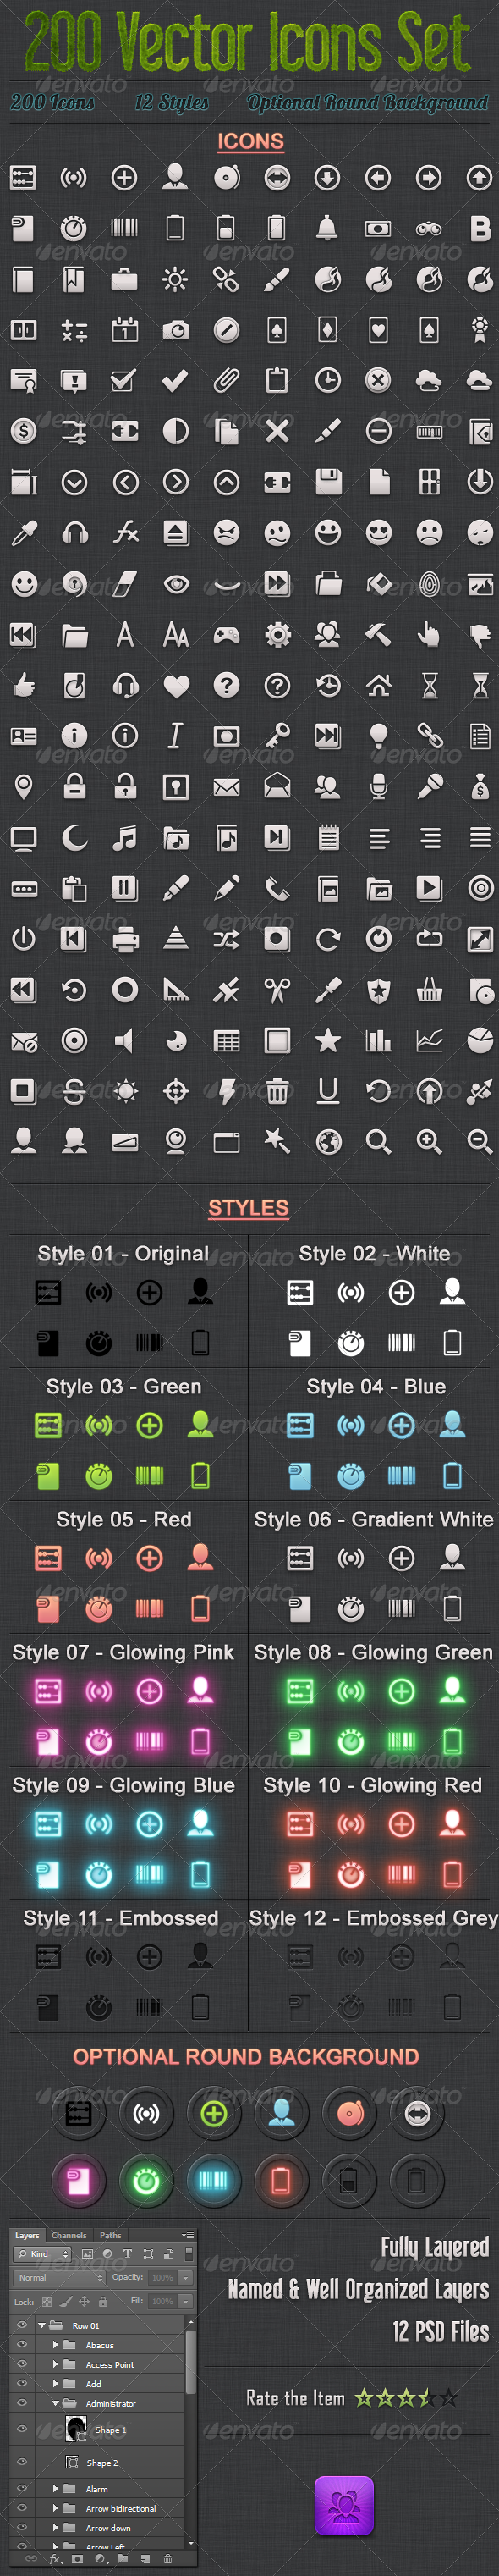
Task: Expand the Access Point folder
Action: click(x=55, y=2365)
